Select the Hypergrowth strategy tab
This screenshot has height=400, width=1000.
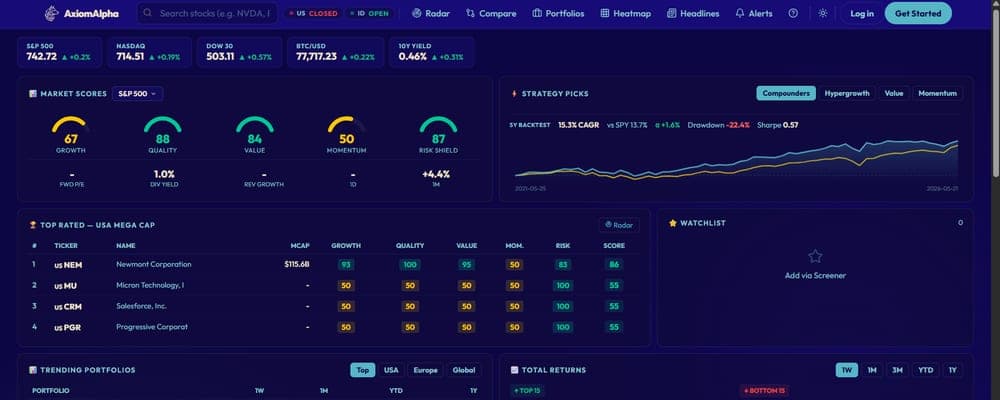point(847,93)
